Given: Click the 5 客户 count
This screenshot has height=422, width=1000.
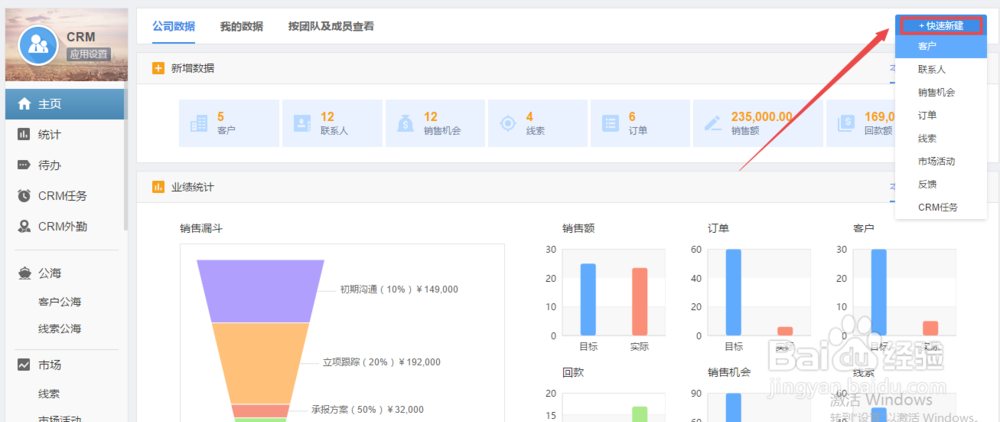Looking at the screenshot, I should pyautogui.click(x=221, y=117).
